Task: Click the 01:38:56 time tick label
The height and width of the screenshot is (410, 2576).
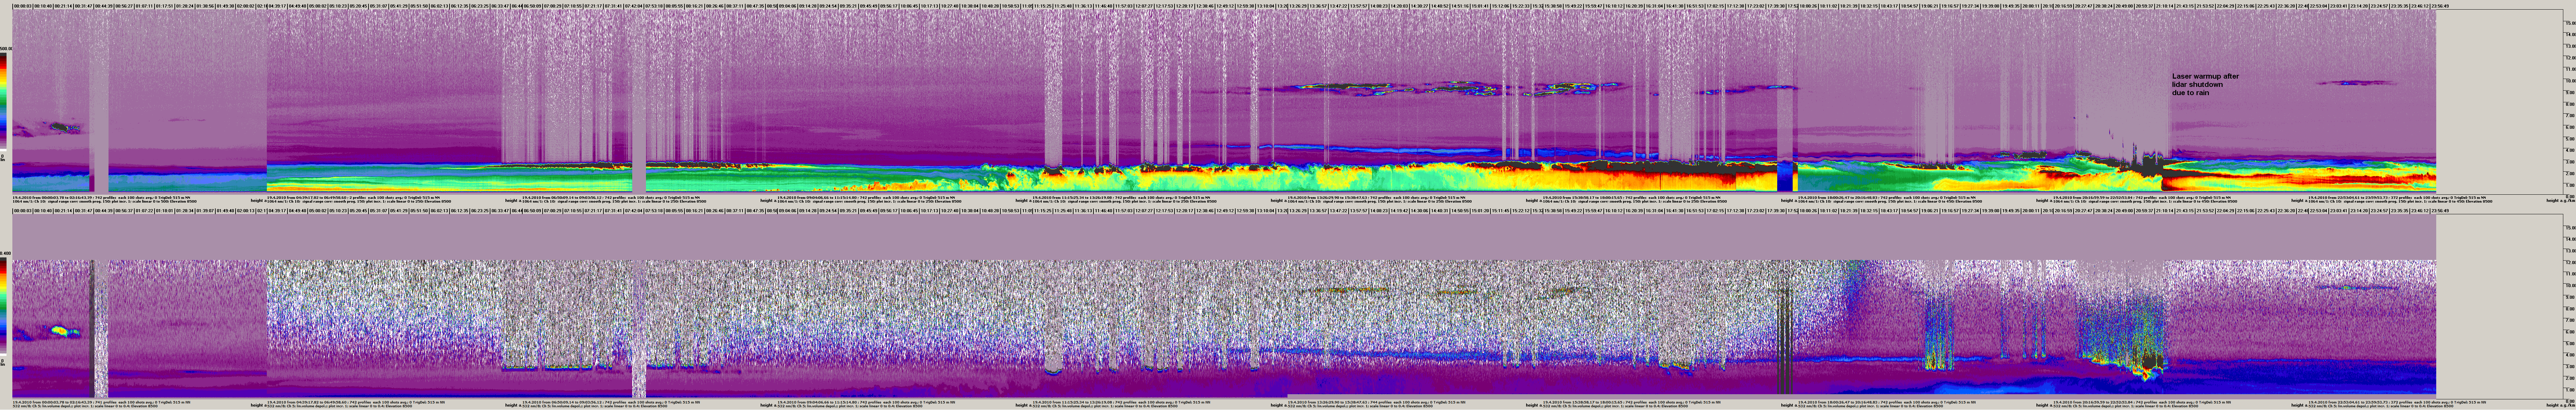Action: pyautogui.click(x=205, y=6)
